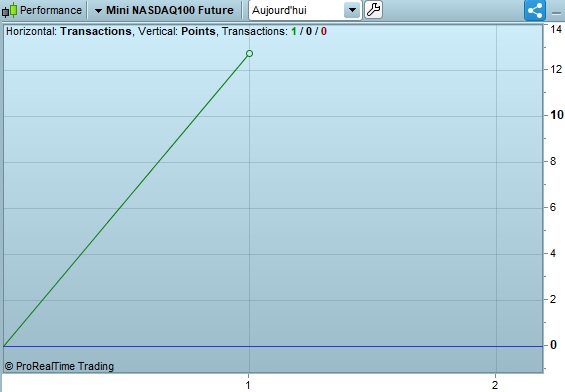565x392 pixels.
Task: Click the bold 10 value on vertical axis
Action: point(556,115)
